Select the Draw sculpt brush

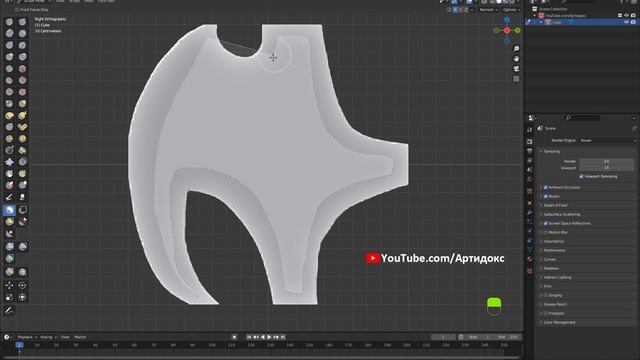[9, 22]
